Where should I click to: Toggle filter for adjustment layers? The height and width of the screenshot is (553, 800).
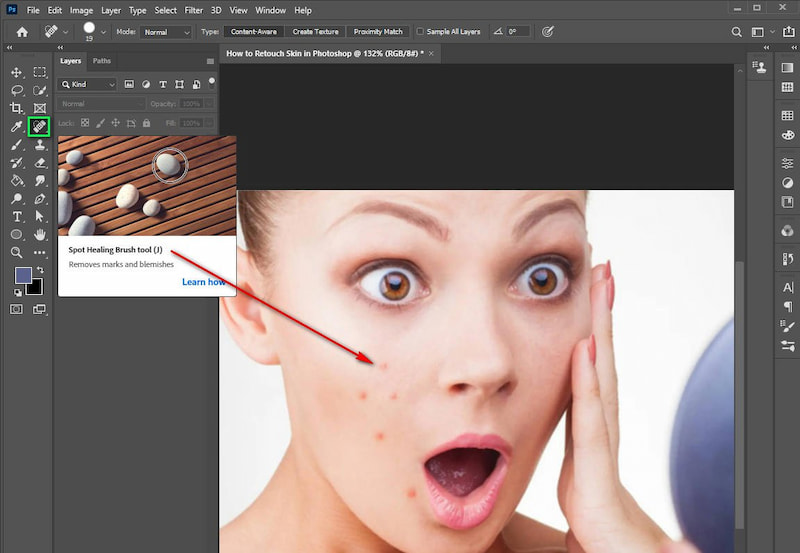point(146,84)
